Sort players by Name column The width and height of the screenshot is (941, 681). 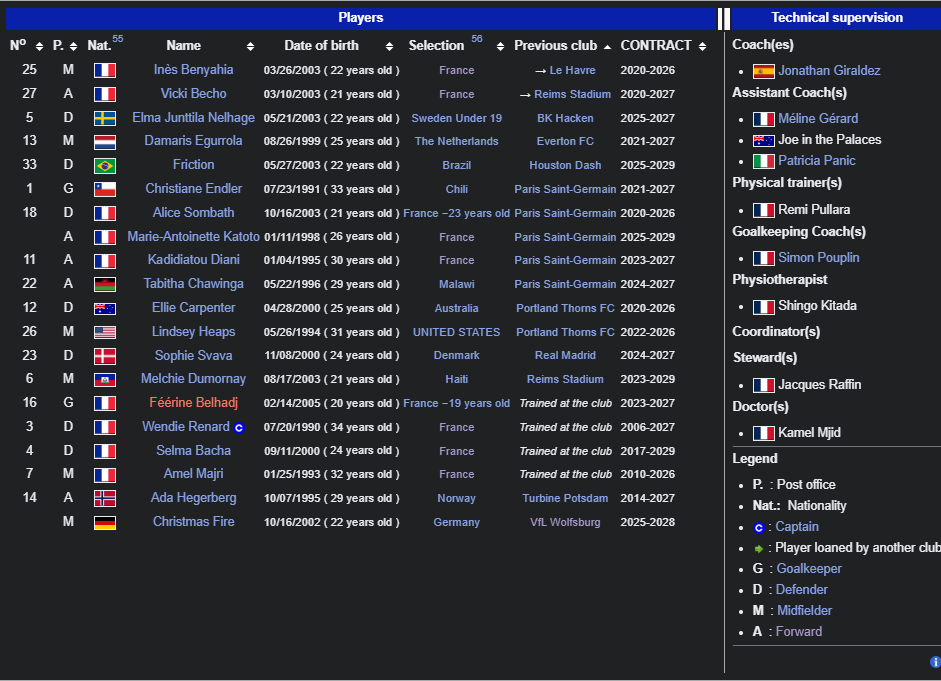point(250,46)
